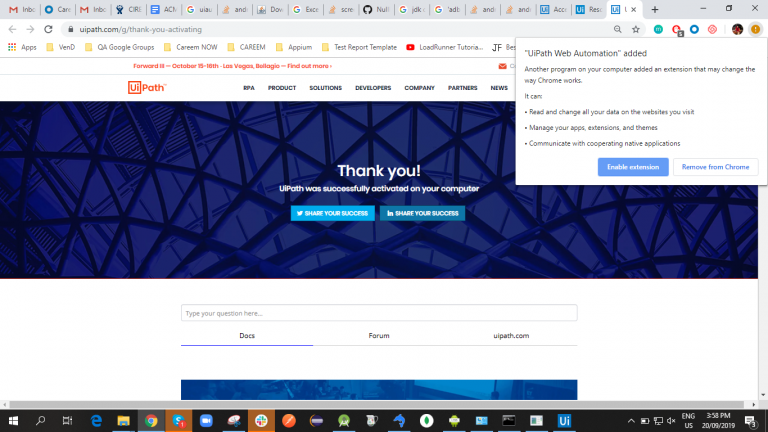Open the Windows Start menu
Viewport: 768px width, 432px height.
coord(13,421)
